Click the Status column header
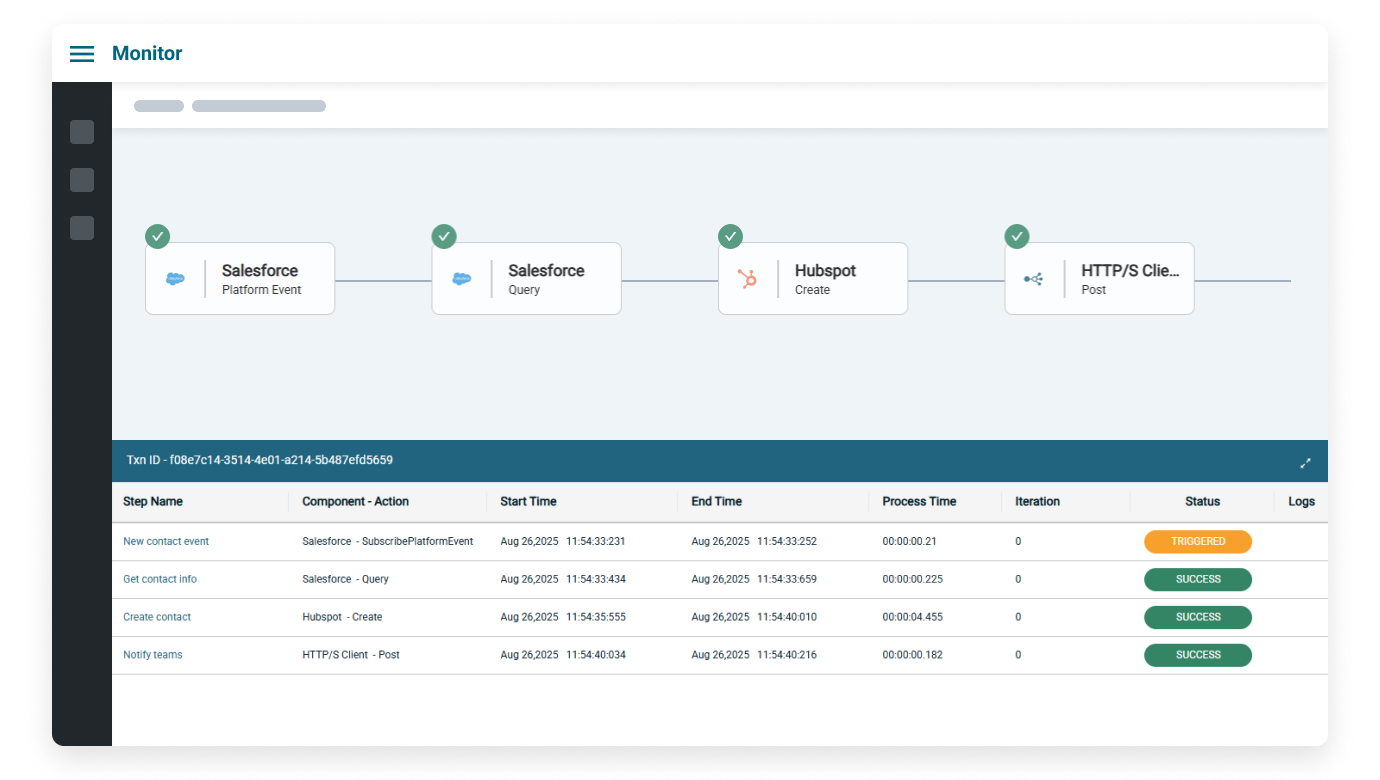 tap(1202, 502)
